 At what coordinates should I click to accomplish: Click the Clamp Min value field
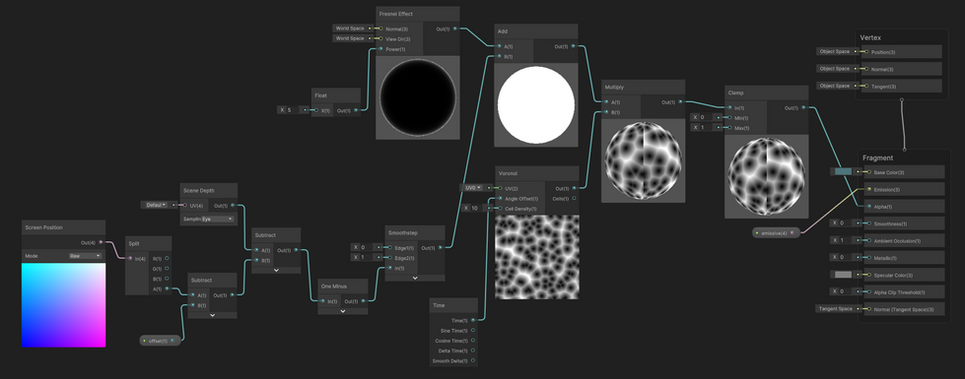(x=707, y=117)
